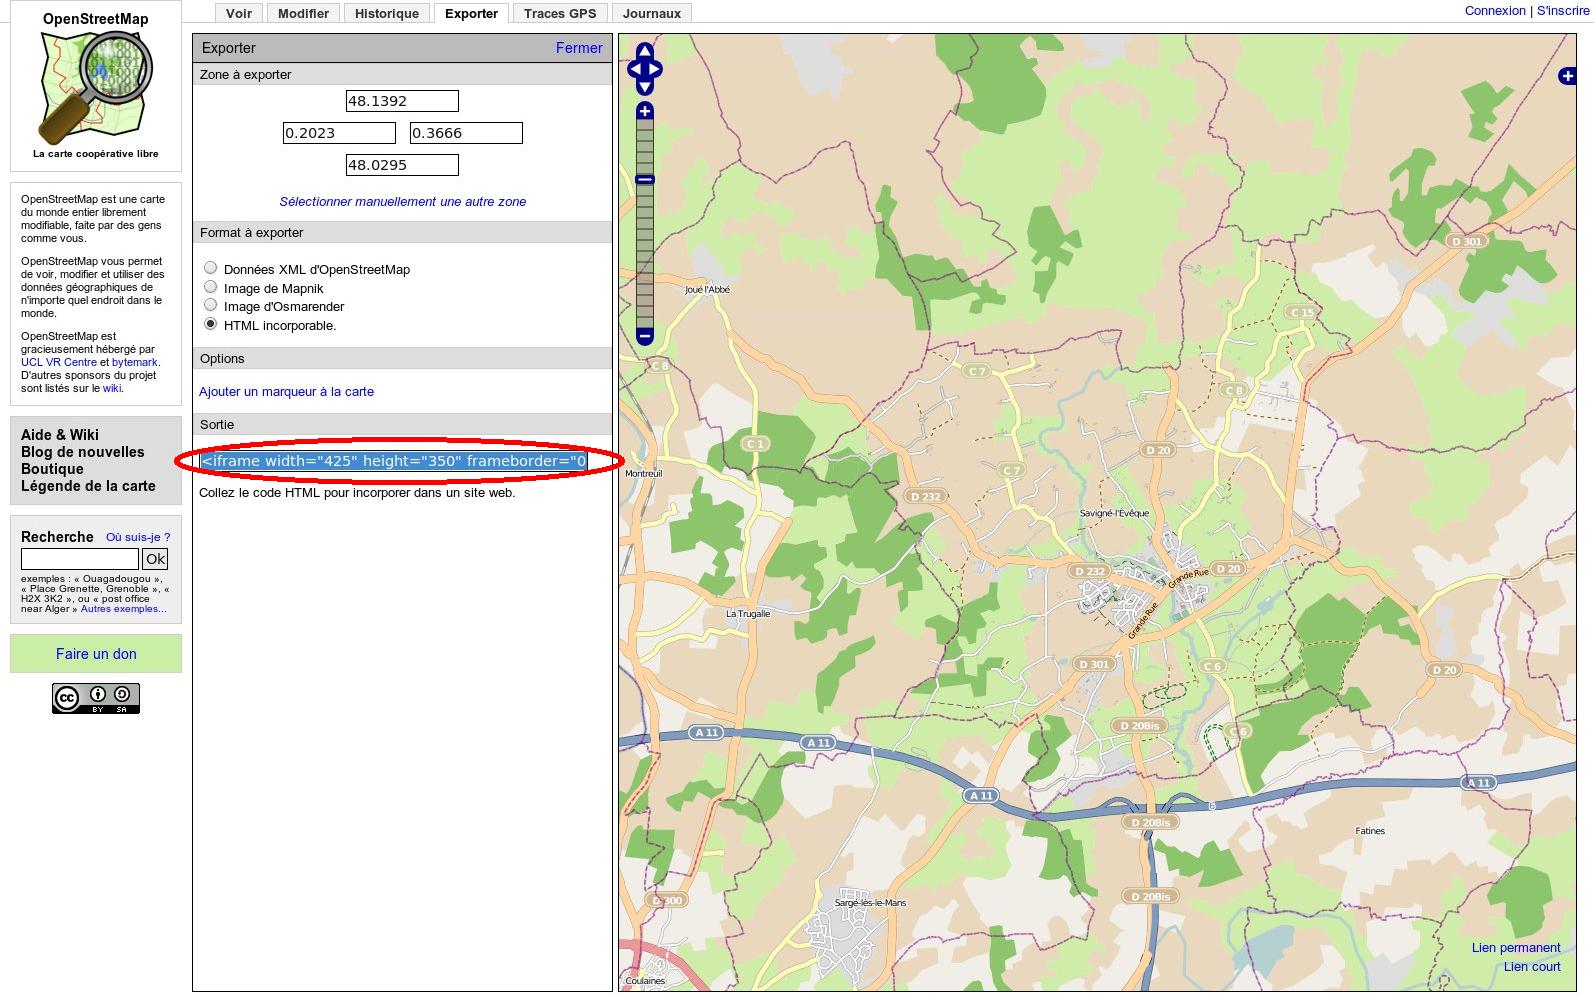The width and height of the screenshot is (1594, 997).
Task: Click the Savigné-l'Évêque map label
Action: (x=1115, y=513)
